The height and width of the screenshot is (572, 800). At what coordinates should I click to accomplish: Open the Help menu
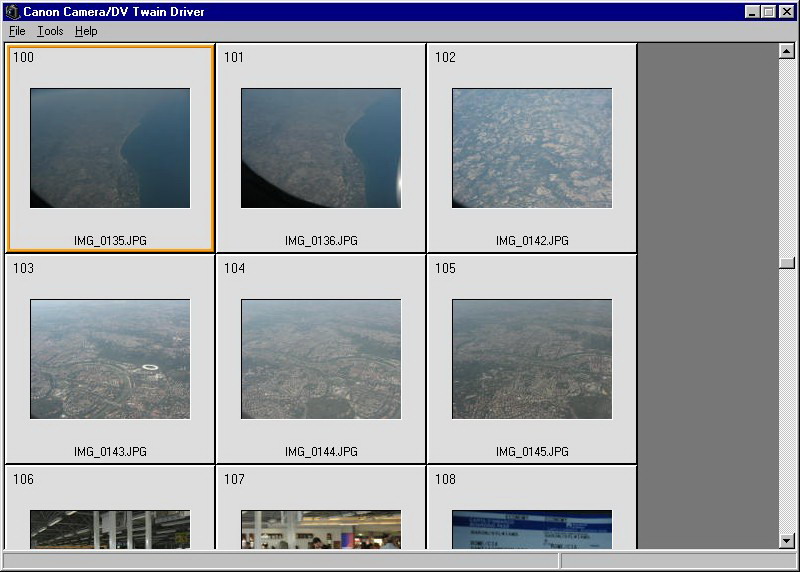86,31
